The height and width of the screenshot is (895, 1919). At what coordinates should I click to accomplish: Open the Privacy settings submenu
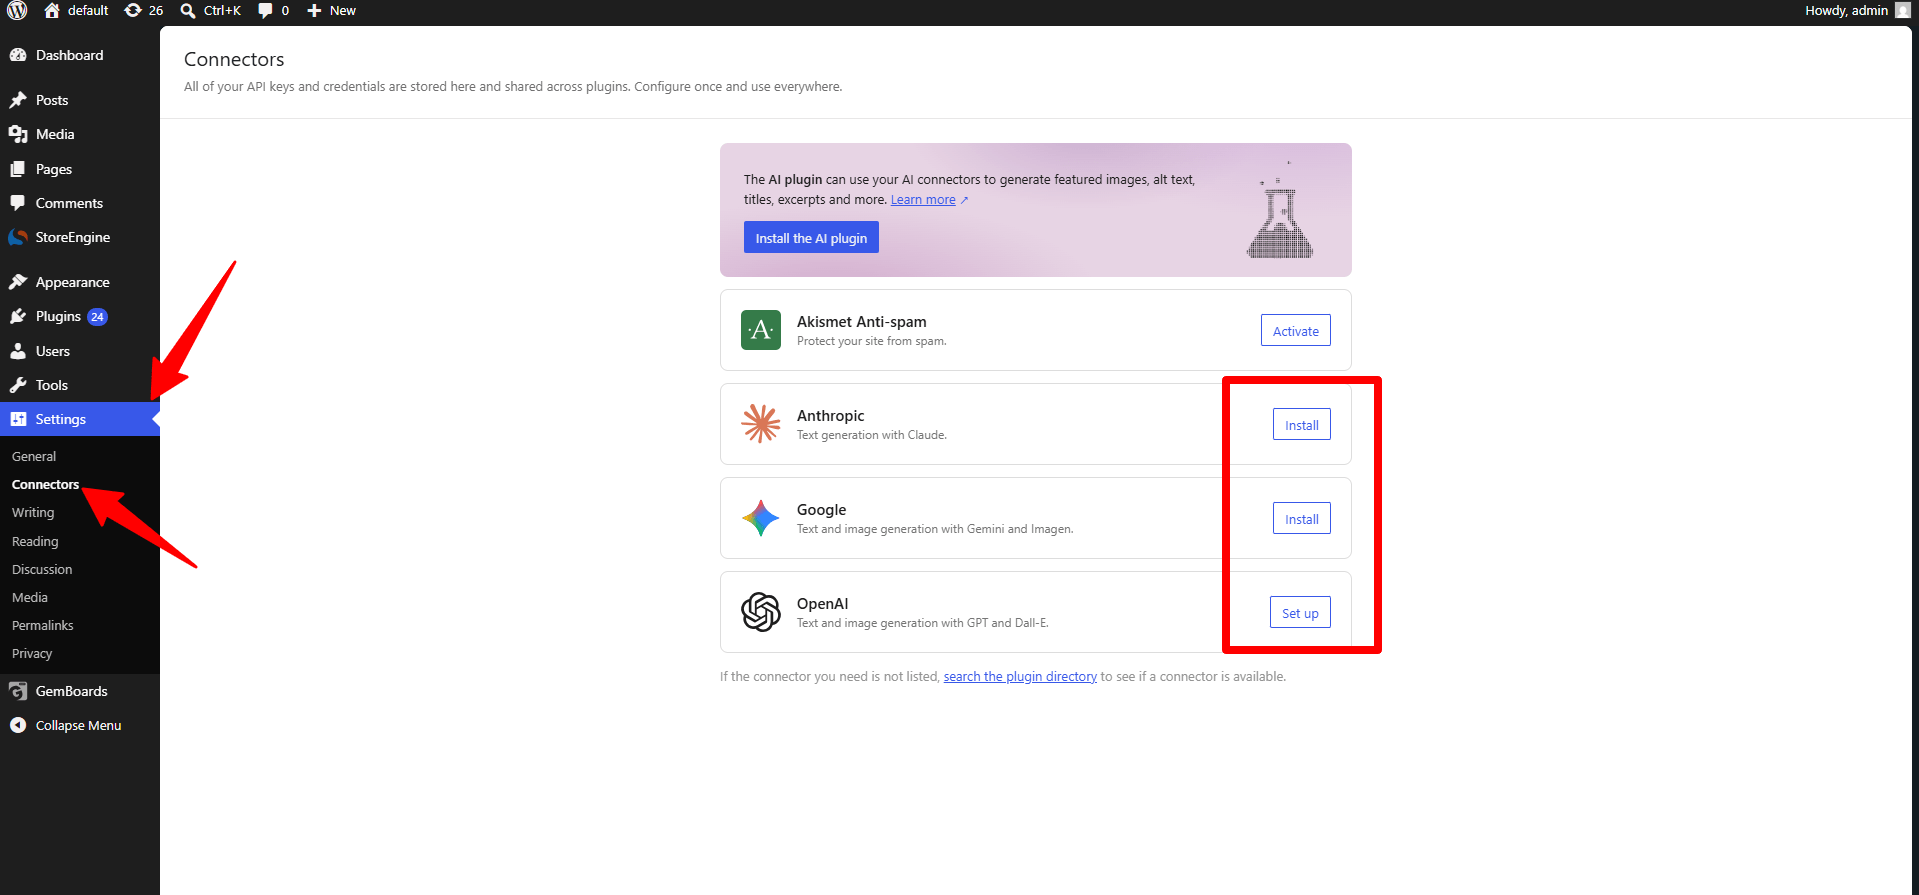(32, 653)
